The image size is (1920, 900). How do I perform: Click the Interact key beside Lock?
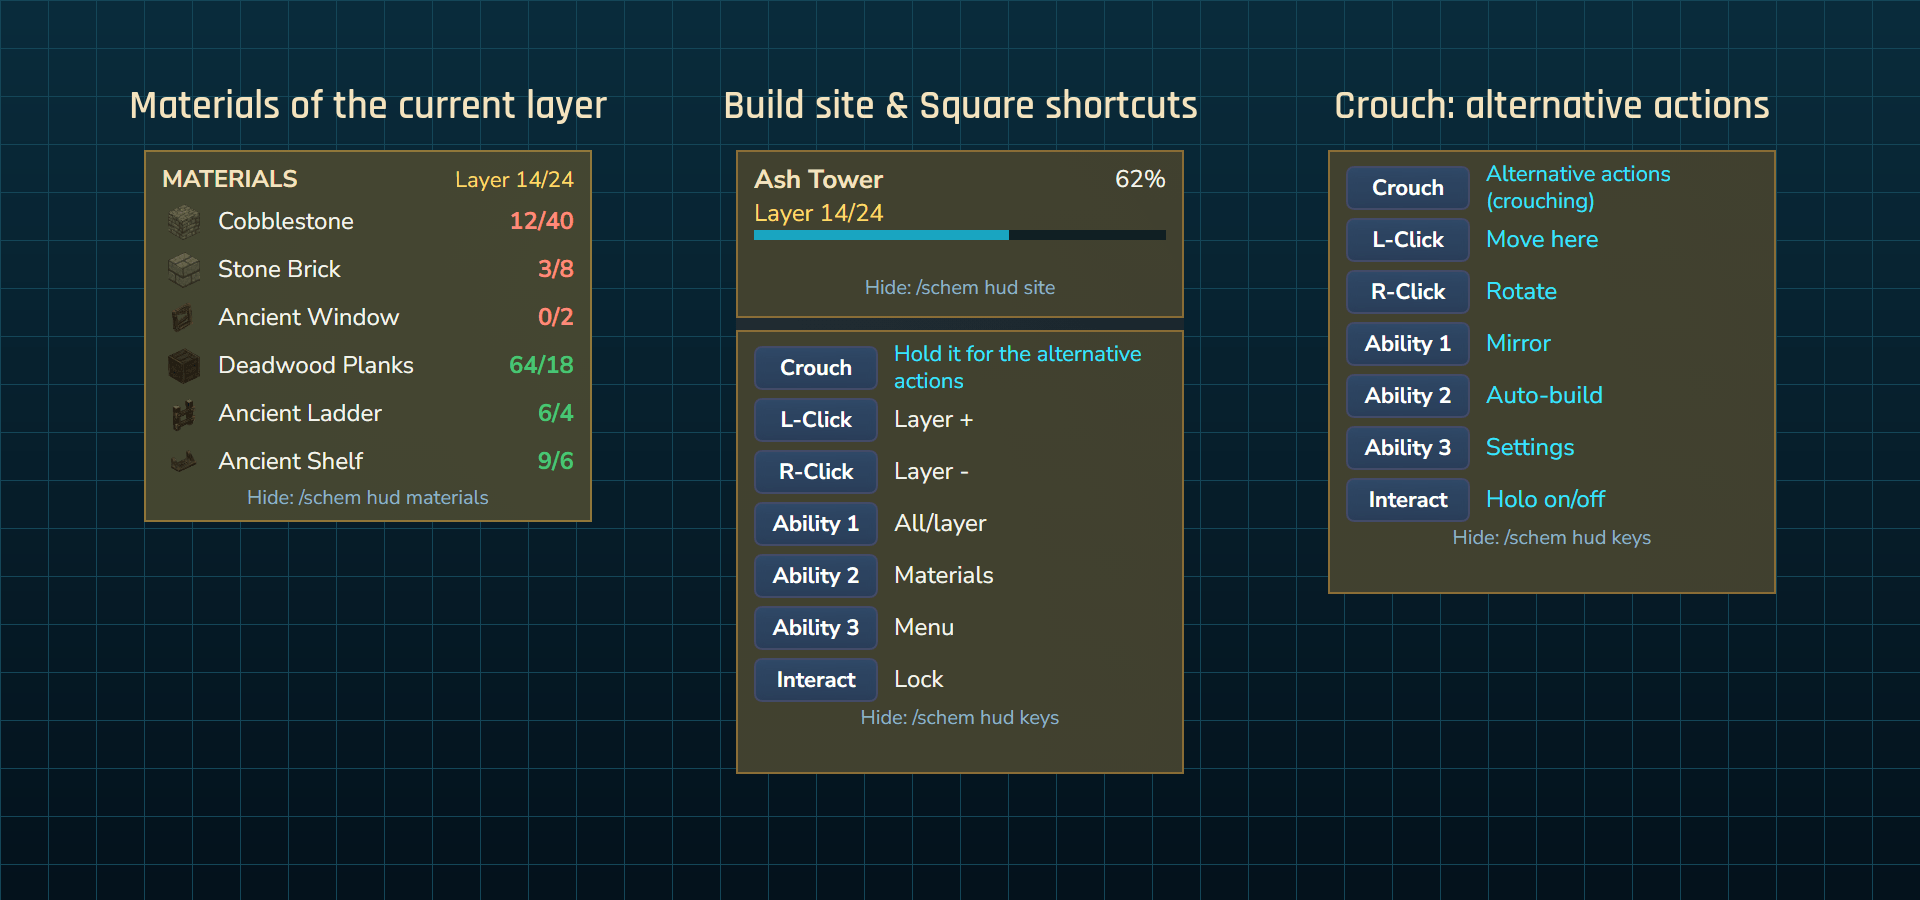coord(816,679)
